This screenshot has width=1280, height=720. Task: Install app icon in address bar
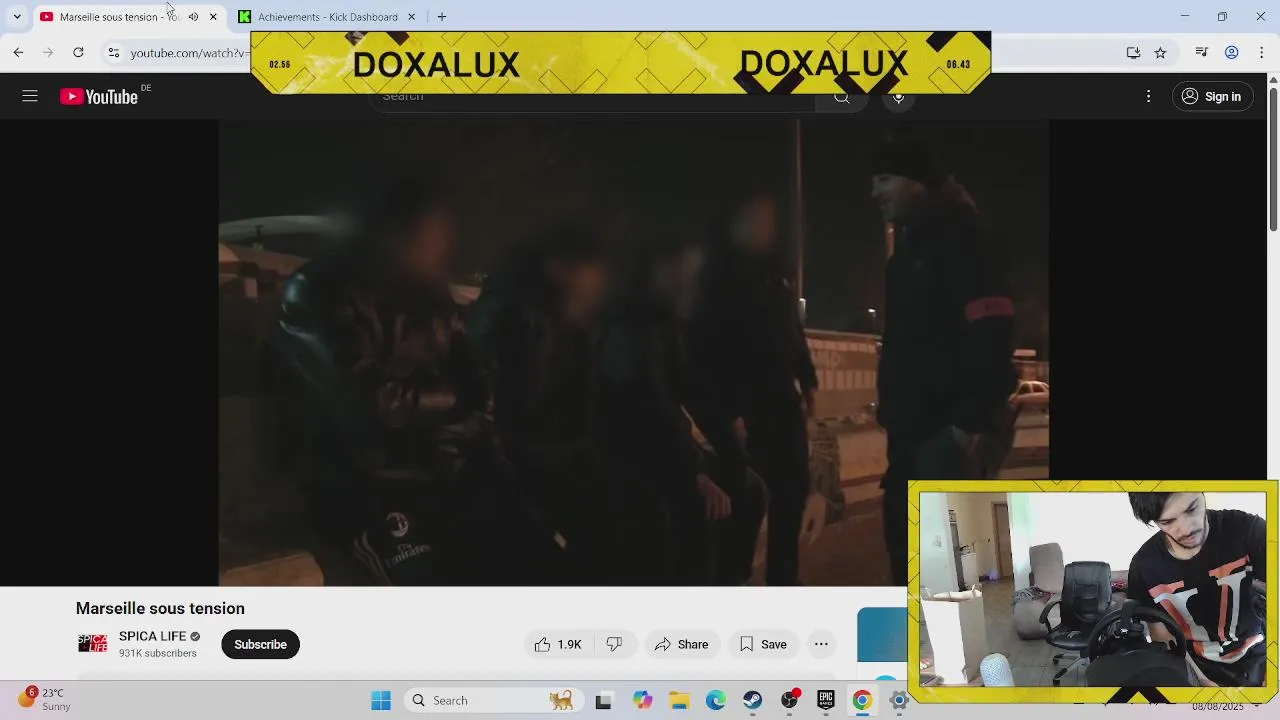[1133, 52]
